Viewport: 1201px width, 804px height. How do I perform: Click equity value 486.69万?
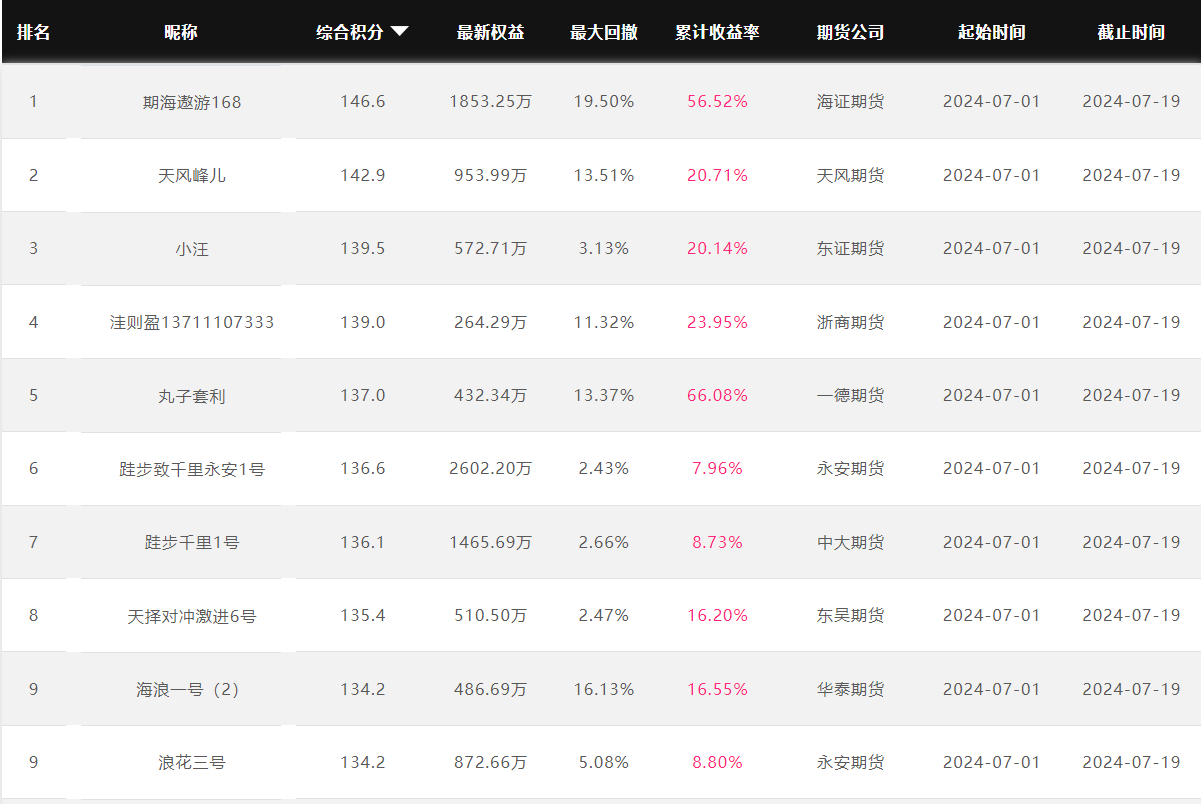pos(490,689)
